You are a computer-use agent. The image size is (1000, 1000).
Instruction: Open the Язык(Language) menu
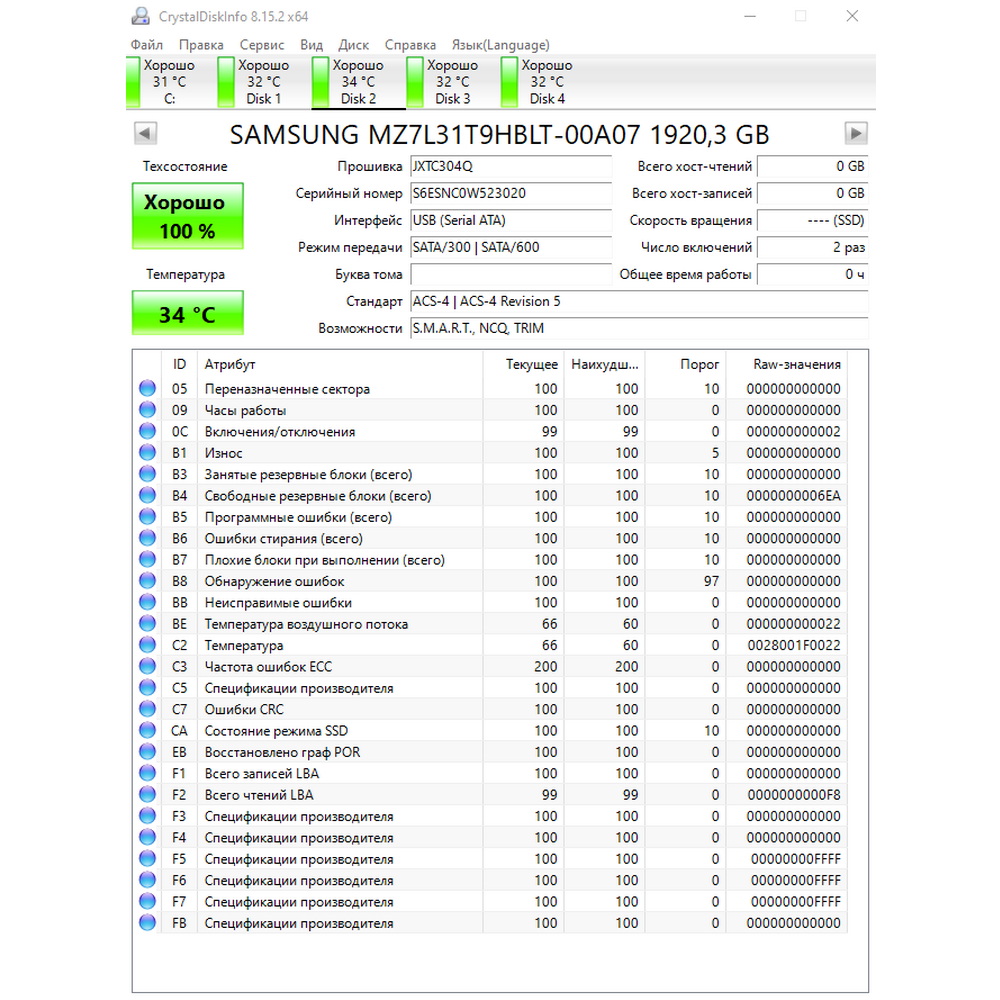501,45
